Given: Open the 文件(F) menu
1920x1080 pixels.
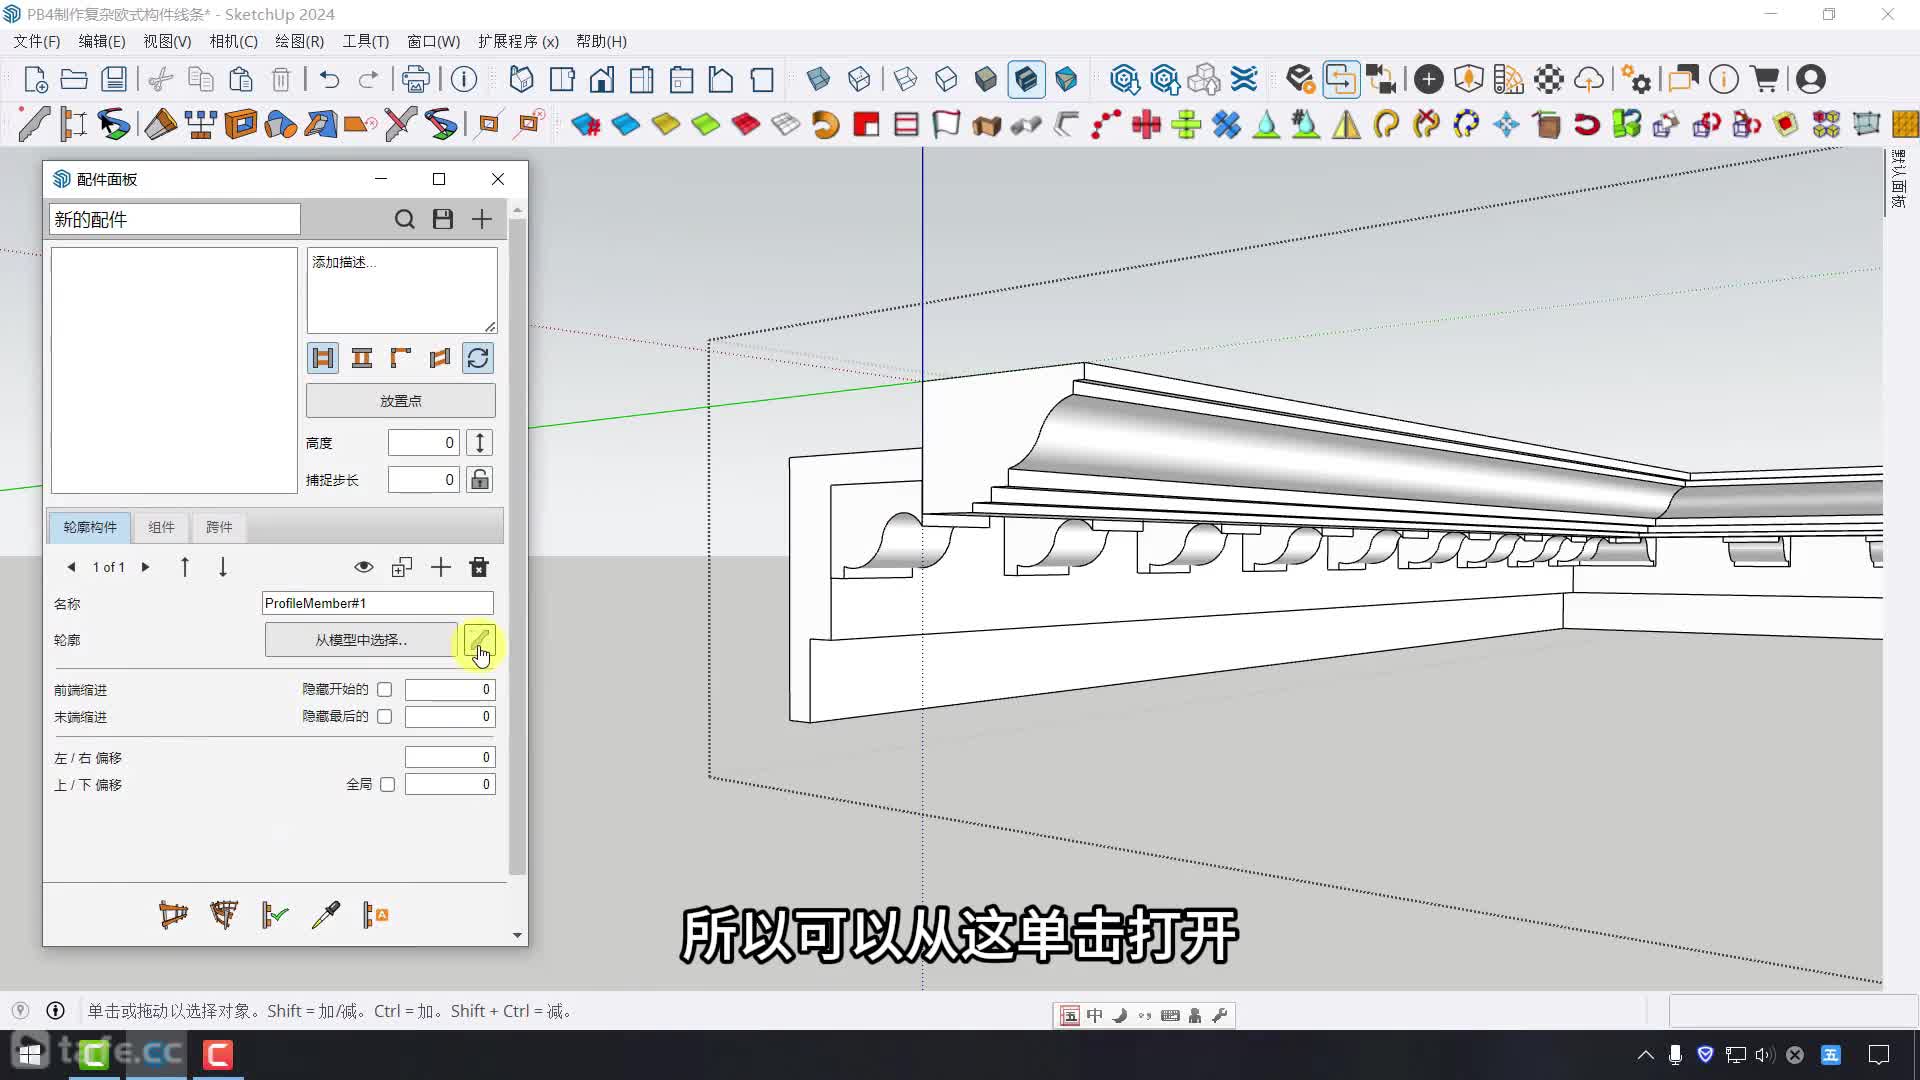Looking at the screenshot, I should tap(37, 41).
